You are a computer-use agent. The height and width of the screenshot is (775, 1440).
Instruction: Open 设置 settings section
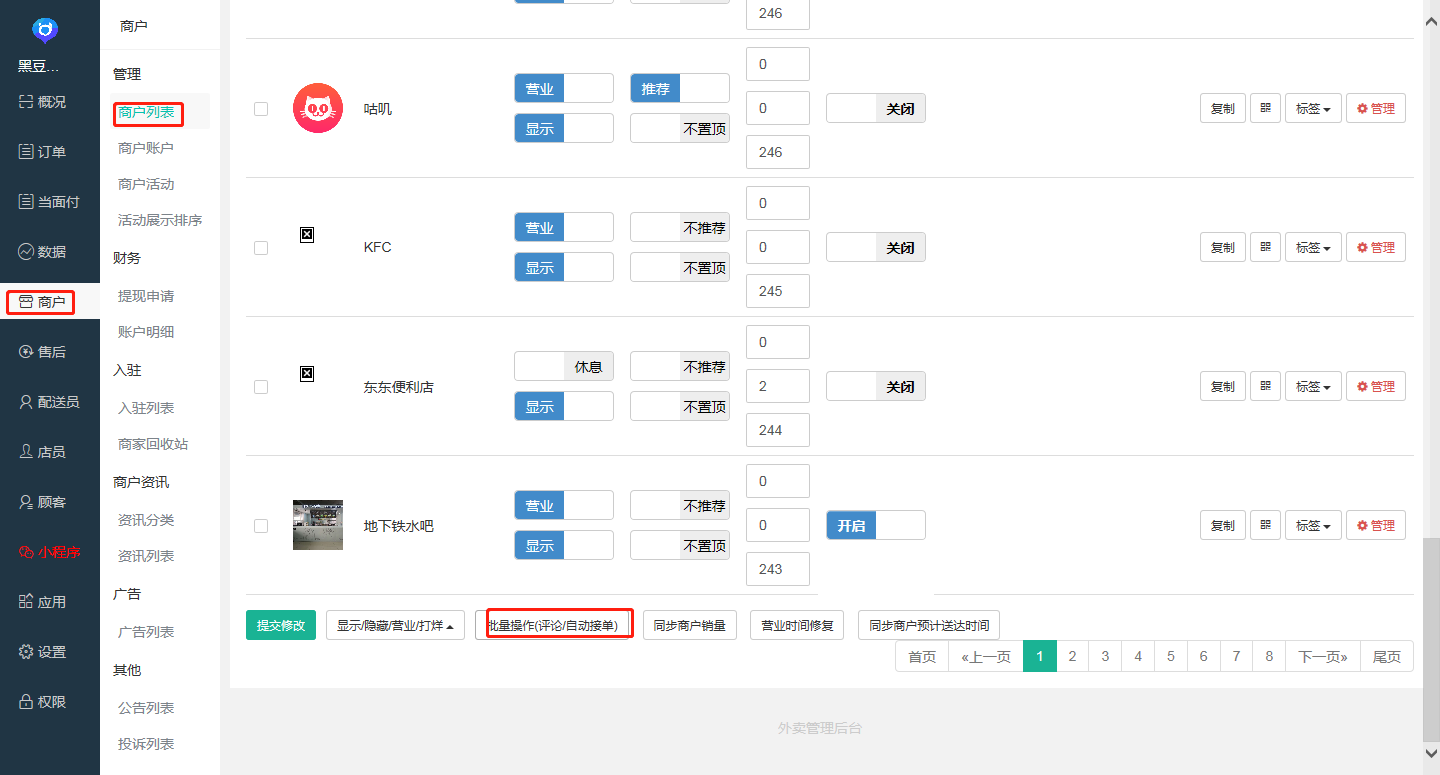click(x=43, y=652)
